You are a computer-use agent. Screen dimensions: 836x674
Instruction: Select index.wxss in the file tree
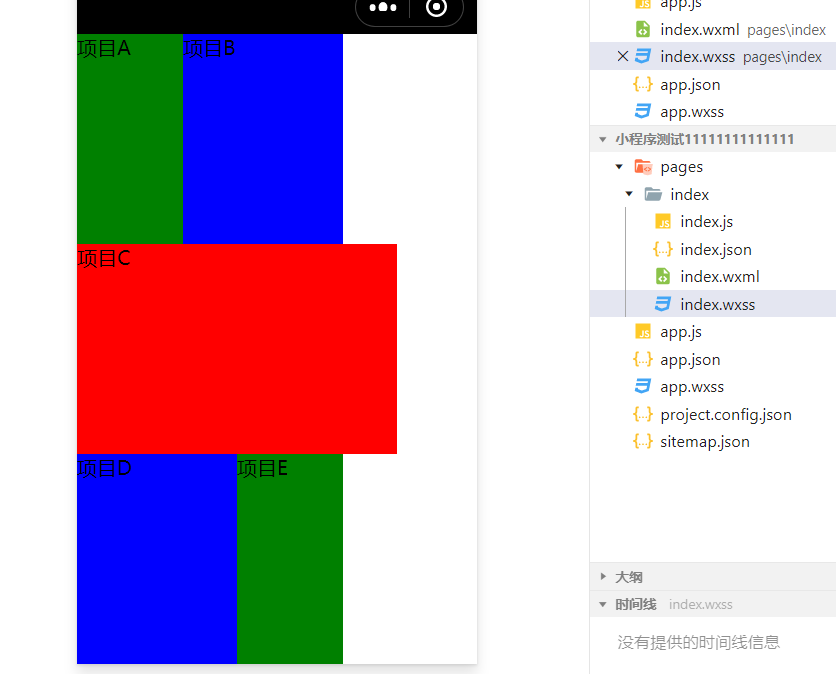pos(713,304)
